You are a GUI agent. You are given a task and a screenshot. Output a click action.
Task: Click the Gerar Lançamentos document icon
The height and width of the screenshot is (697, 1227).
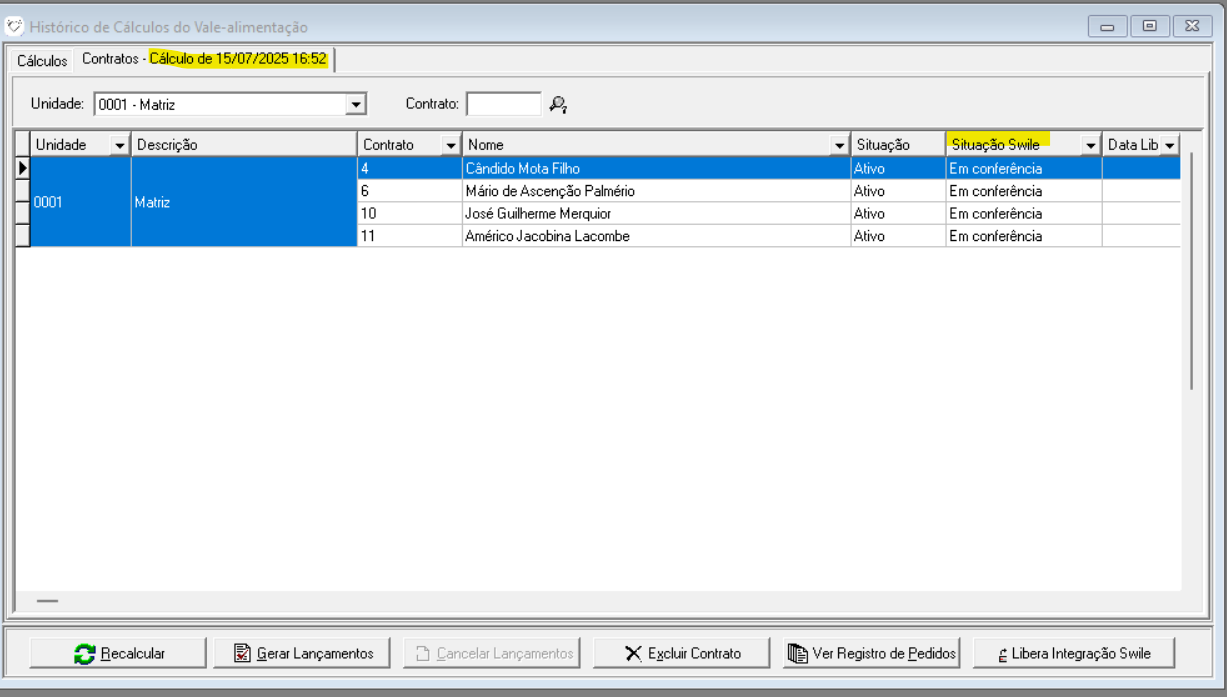242,654
